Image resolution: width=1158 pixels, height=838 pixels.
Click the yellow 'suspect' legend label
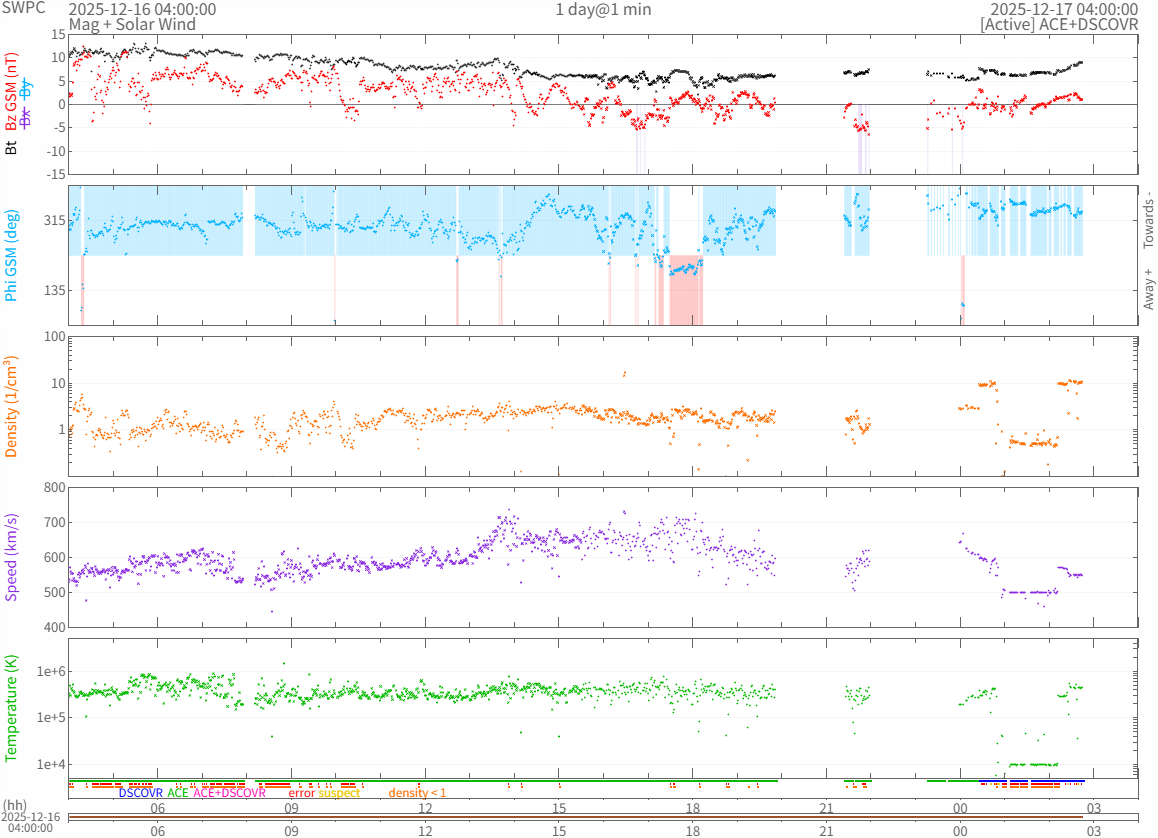tap(339, 793)
